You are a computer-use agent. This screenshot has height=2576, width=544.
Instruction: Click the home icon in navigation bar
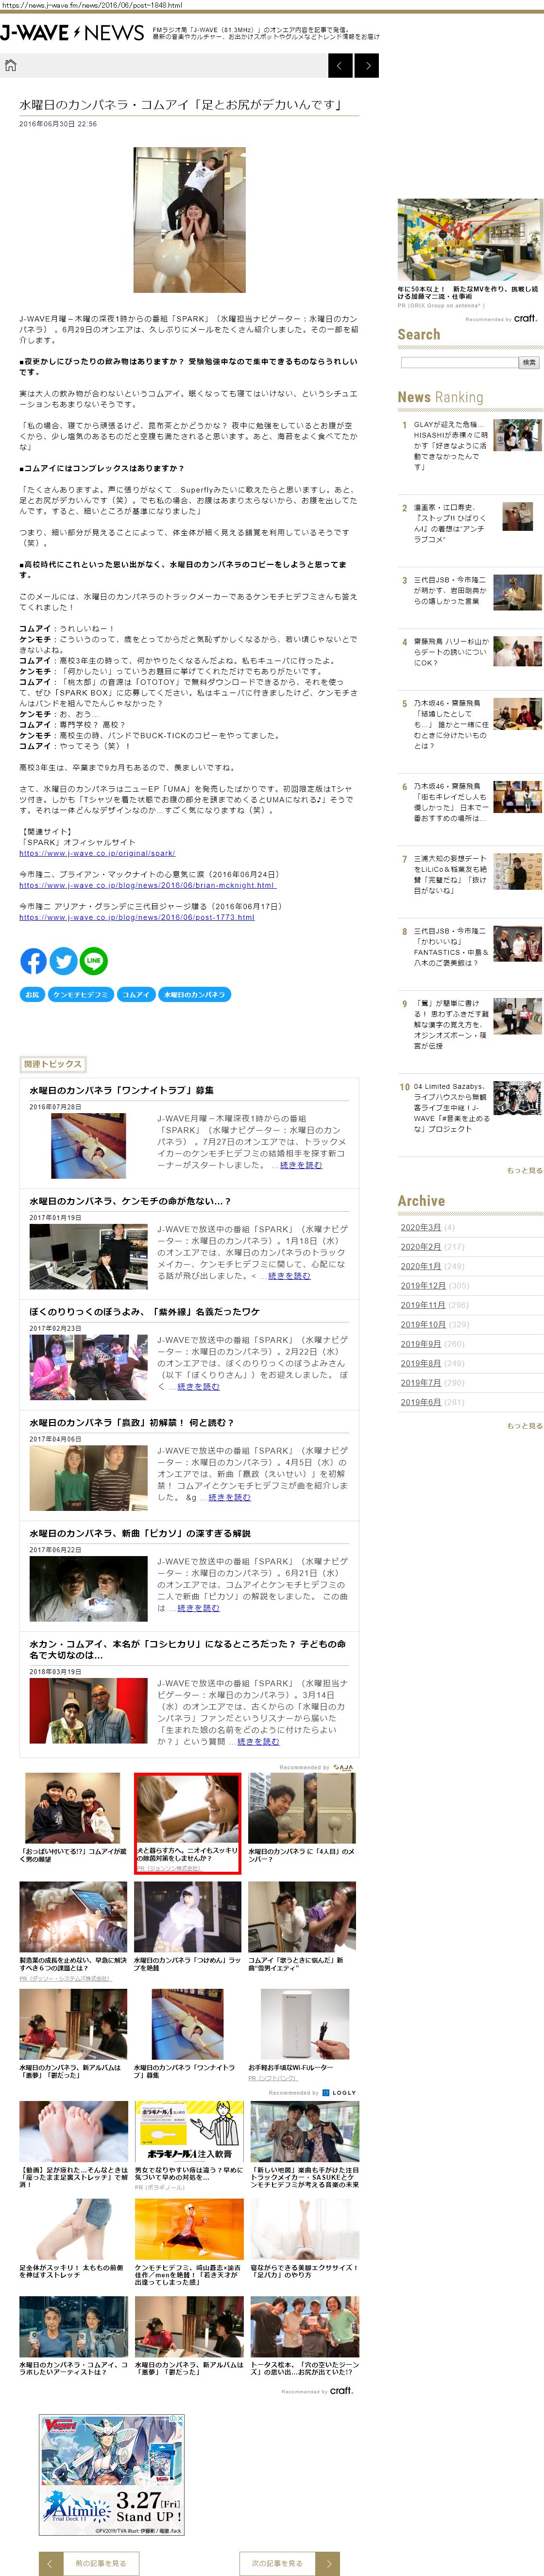(11, 66)
